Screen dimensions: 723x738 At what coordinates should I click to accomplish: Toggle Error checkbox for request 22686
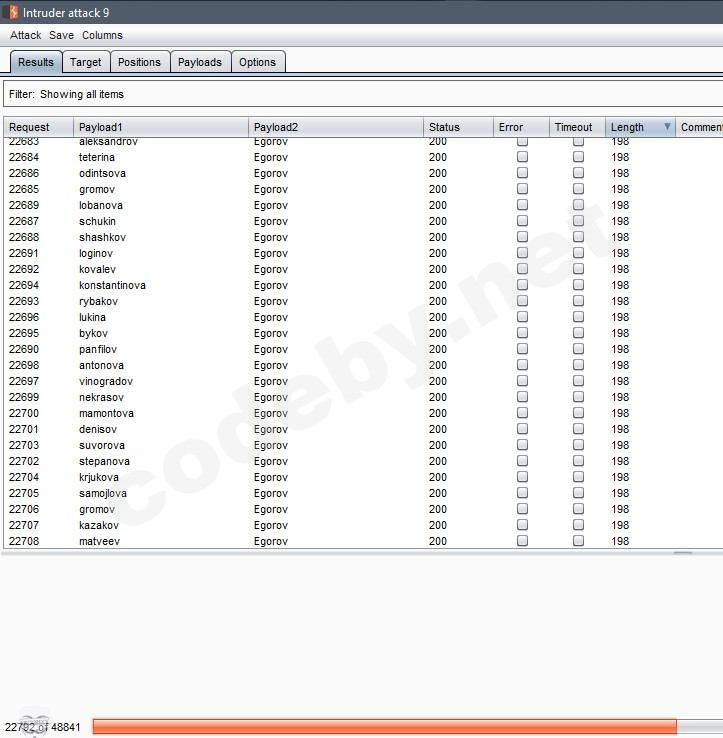pos(522,173)
